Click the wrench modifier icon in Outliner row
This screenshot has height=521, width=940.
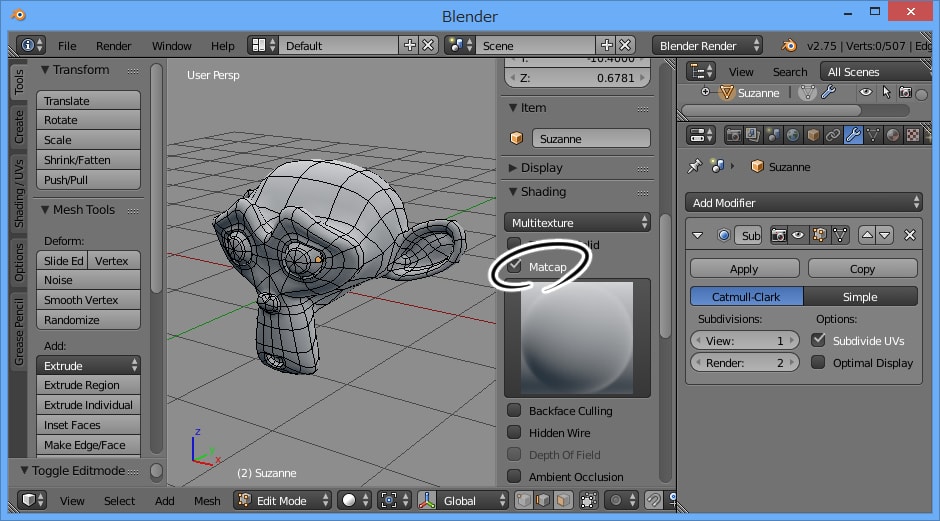tap(828, 92)
